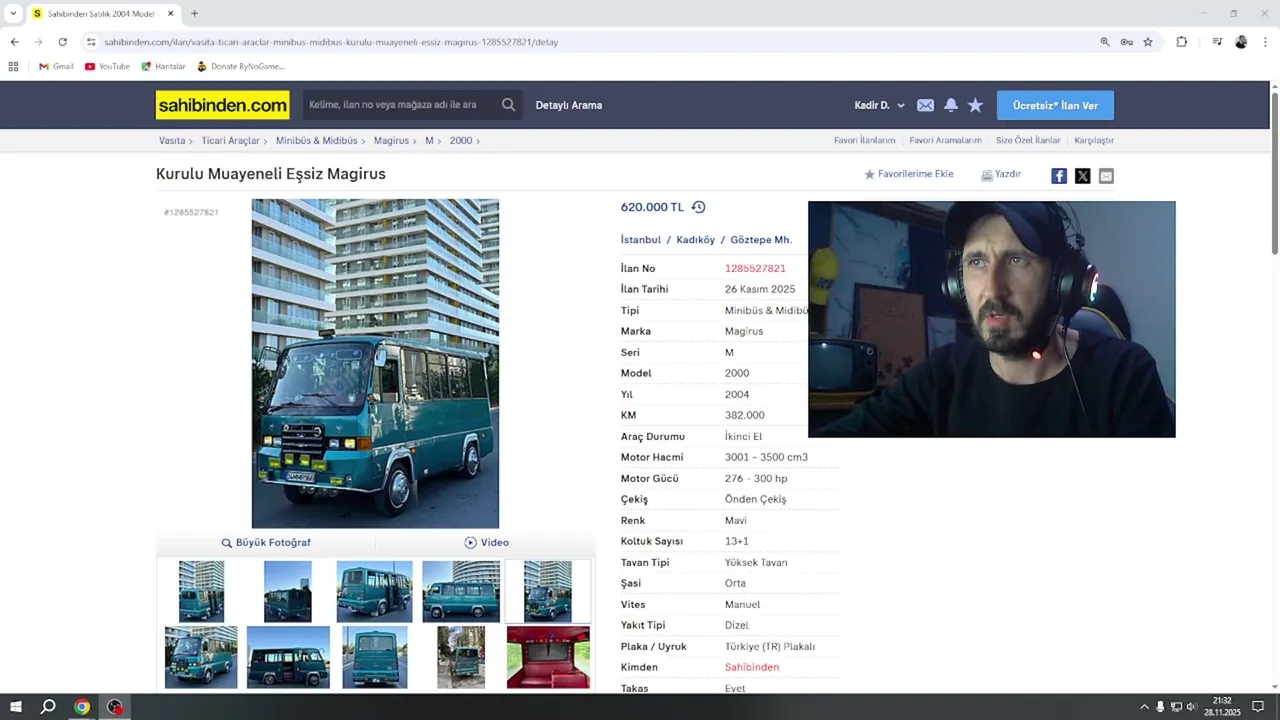Click Büyük Fotoğraf button

266,543
